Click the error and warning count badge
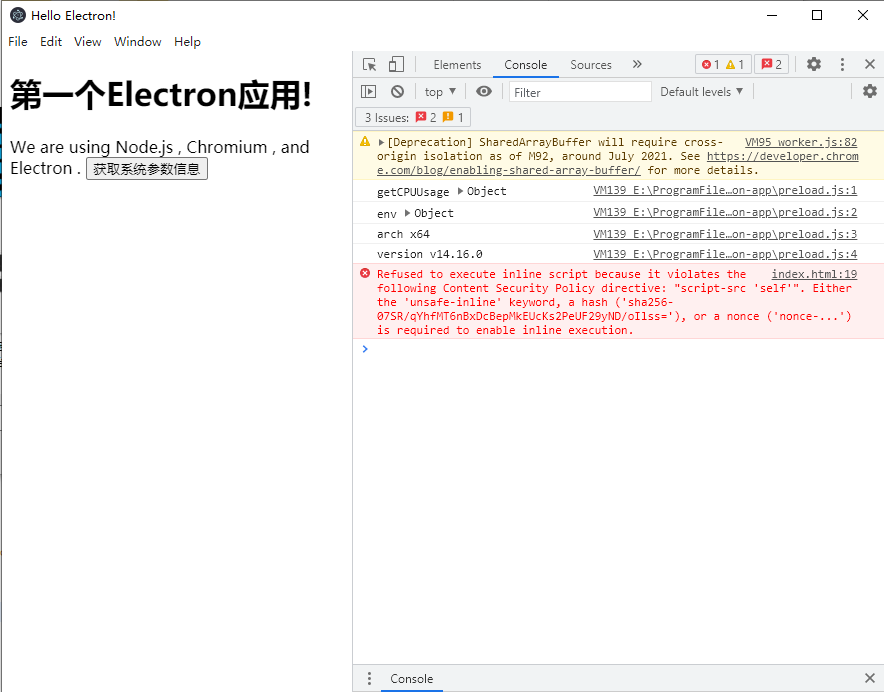 [723, 65]
